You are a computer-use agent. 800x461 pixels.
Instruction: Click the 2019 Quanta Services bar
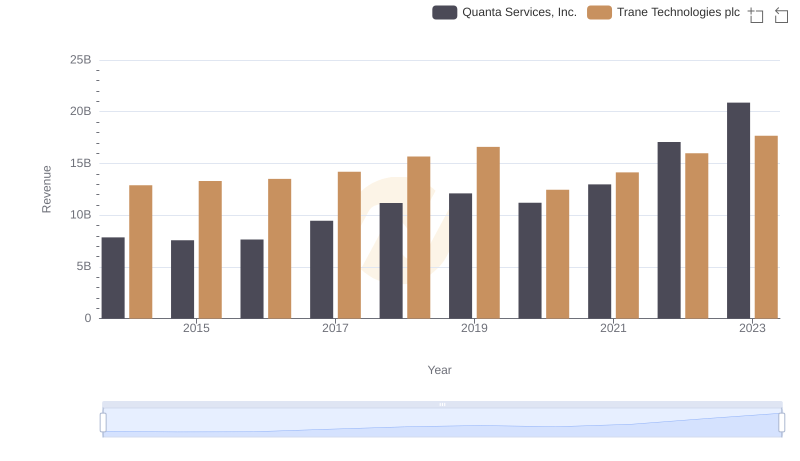point(461,256)
